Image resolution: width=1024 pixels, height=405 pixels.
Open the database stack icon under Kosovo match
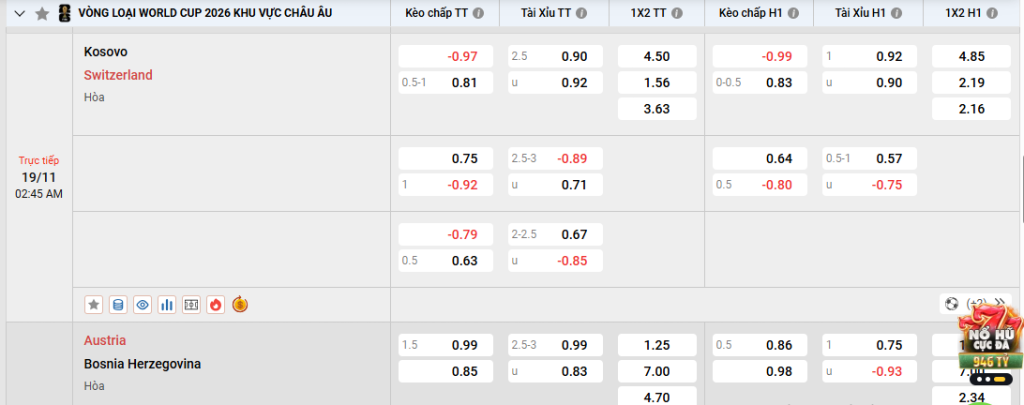pyautogui.click(x=118, y=304)
